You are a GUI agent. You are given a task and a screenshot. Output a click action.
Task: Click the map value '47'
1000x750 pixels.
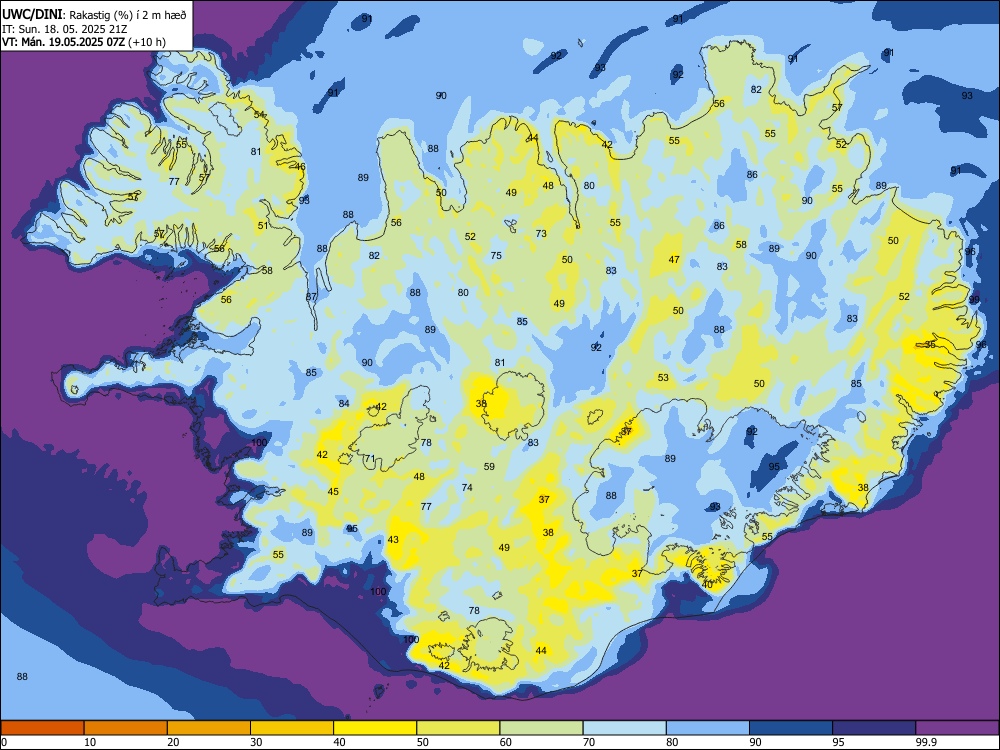(x=674, y=260)
